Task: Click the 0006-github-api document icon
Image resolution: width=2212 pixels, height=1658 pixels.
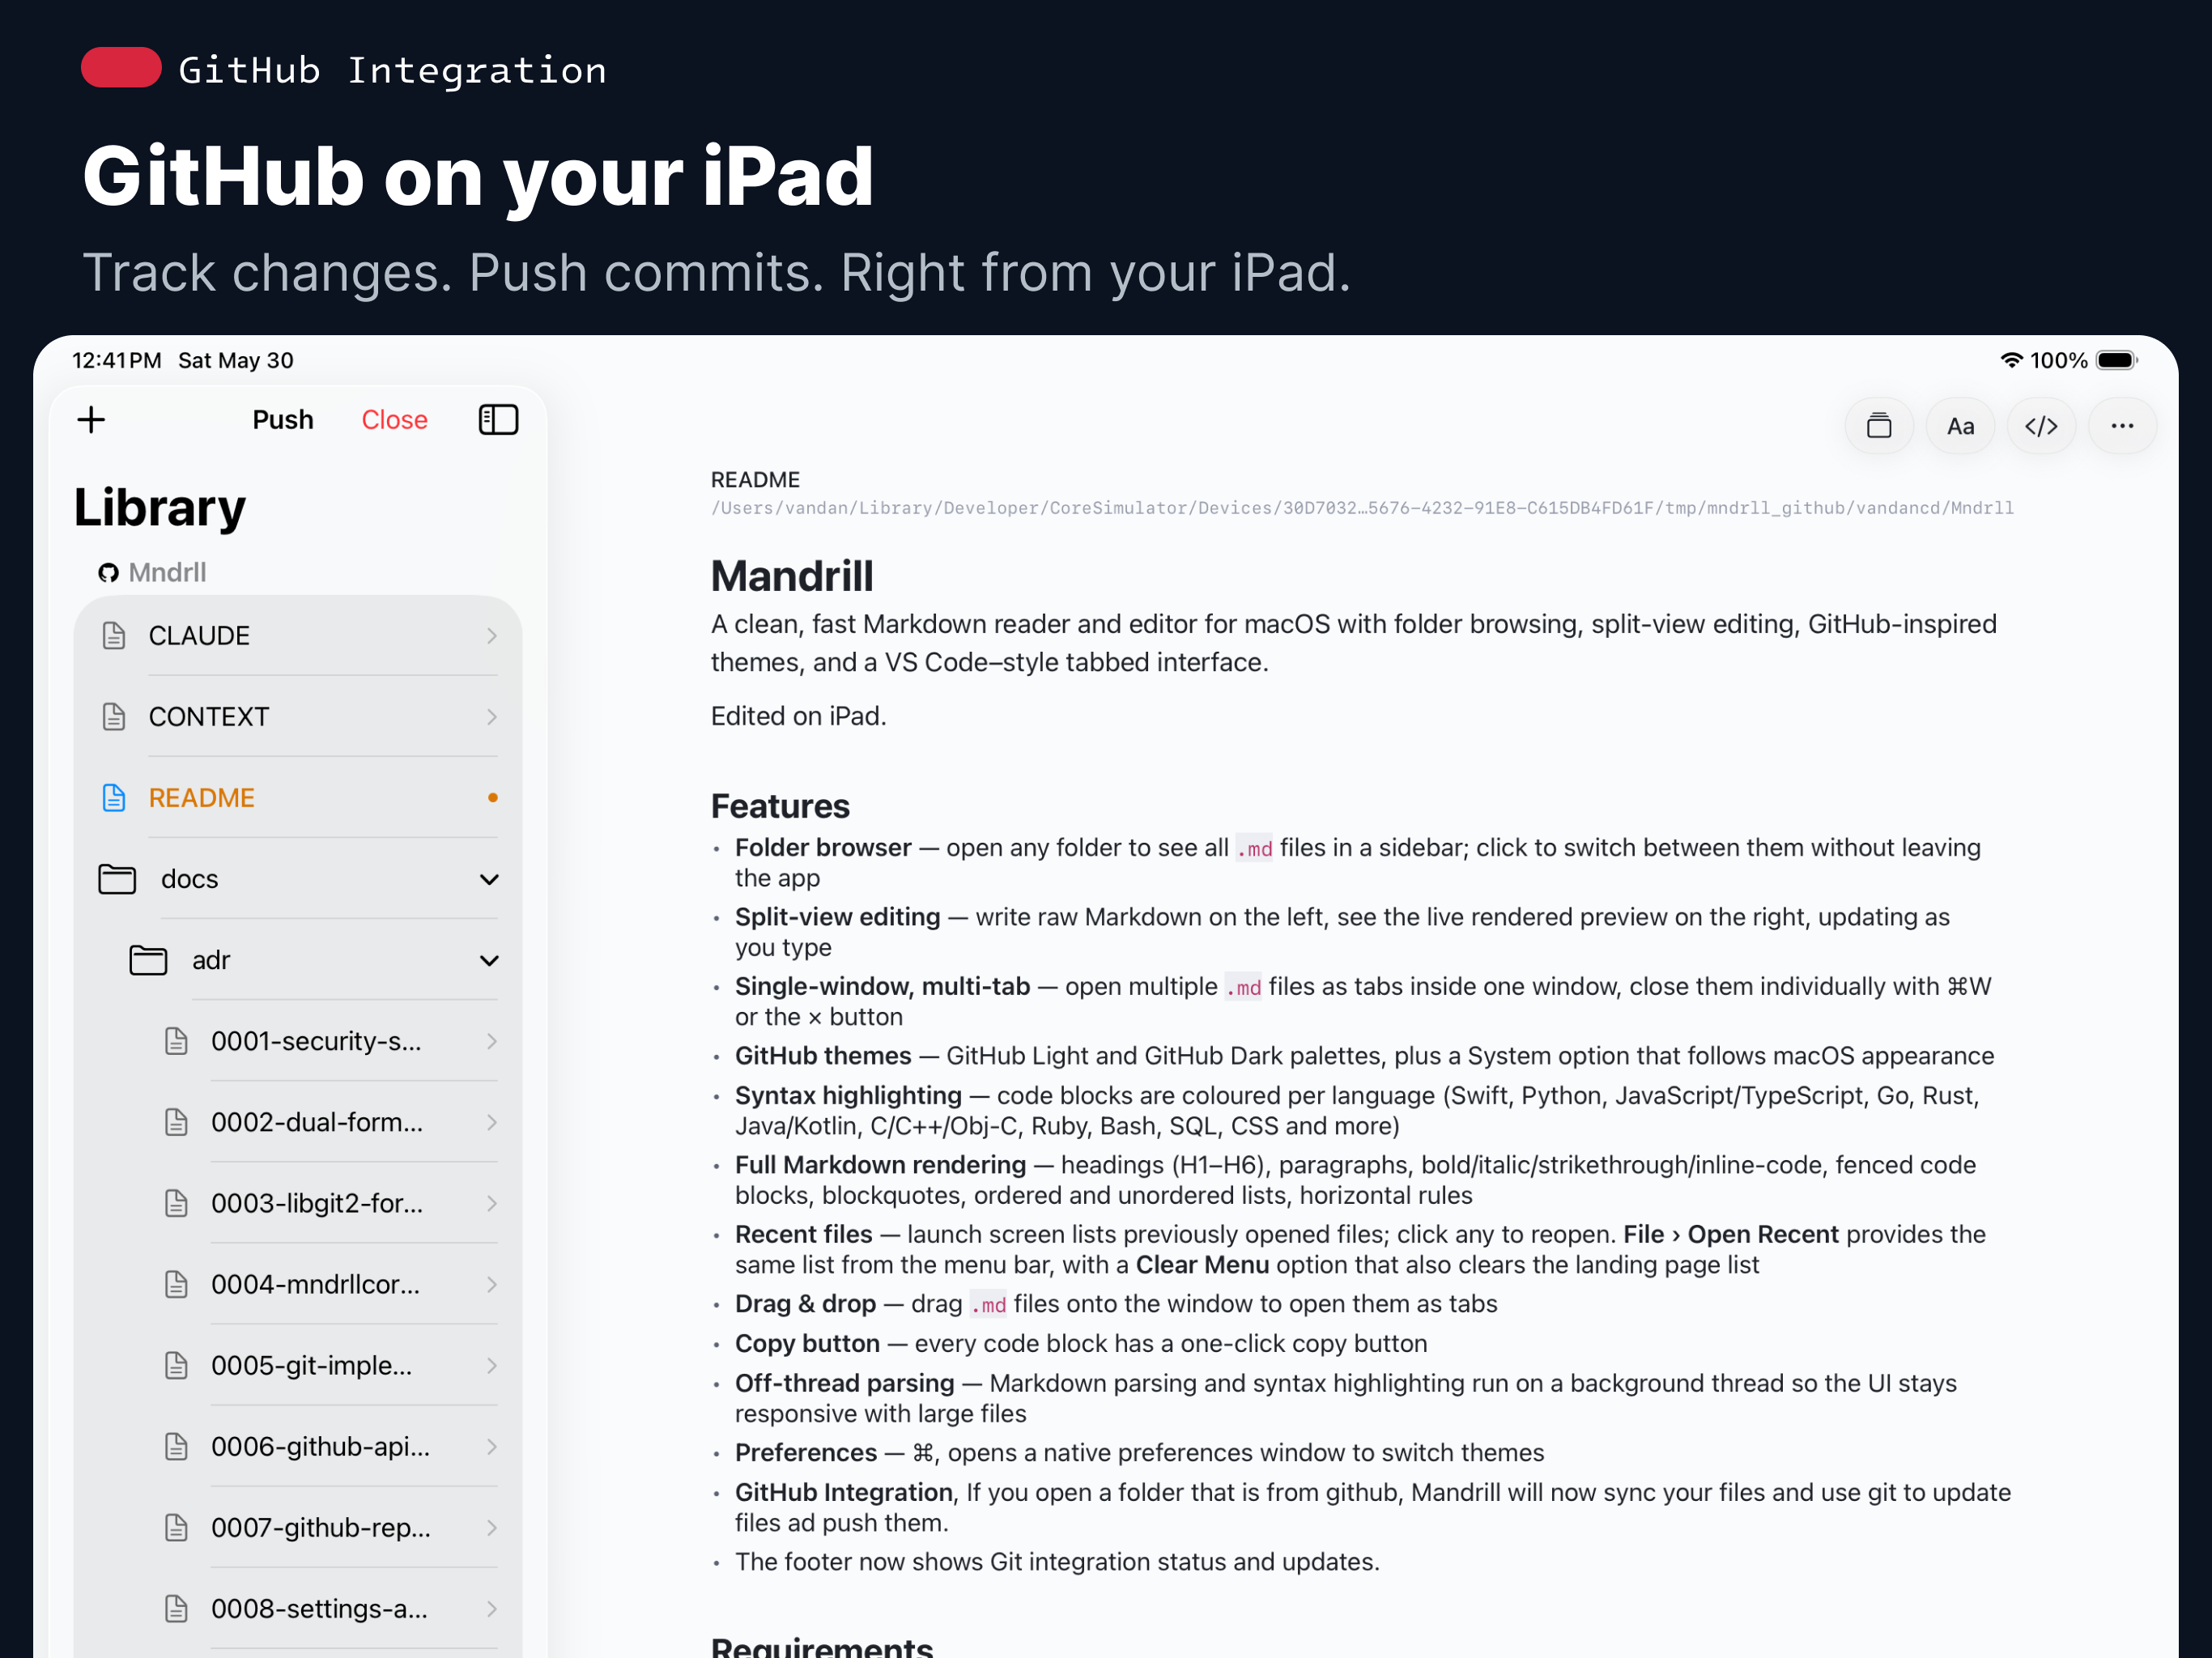Action: pyautogui.click(x=176, y=1446)
